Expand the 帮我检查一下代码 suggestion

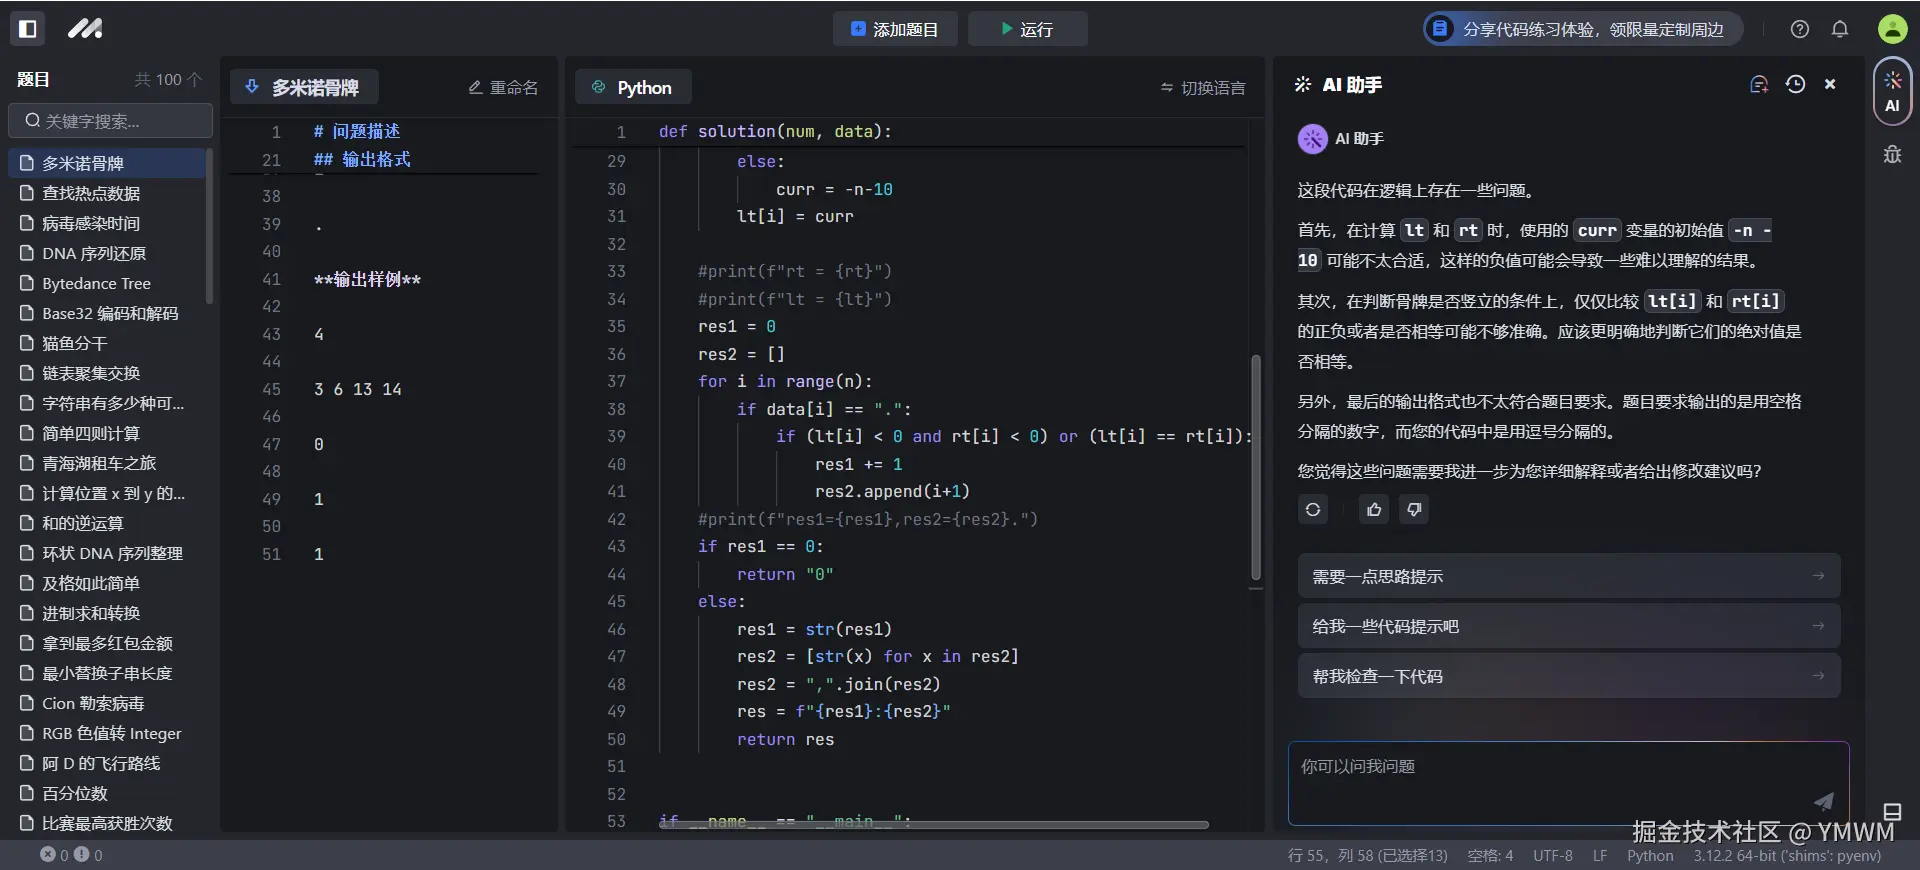pos(1568,677)
